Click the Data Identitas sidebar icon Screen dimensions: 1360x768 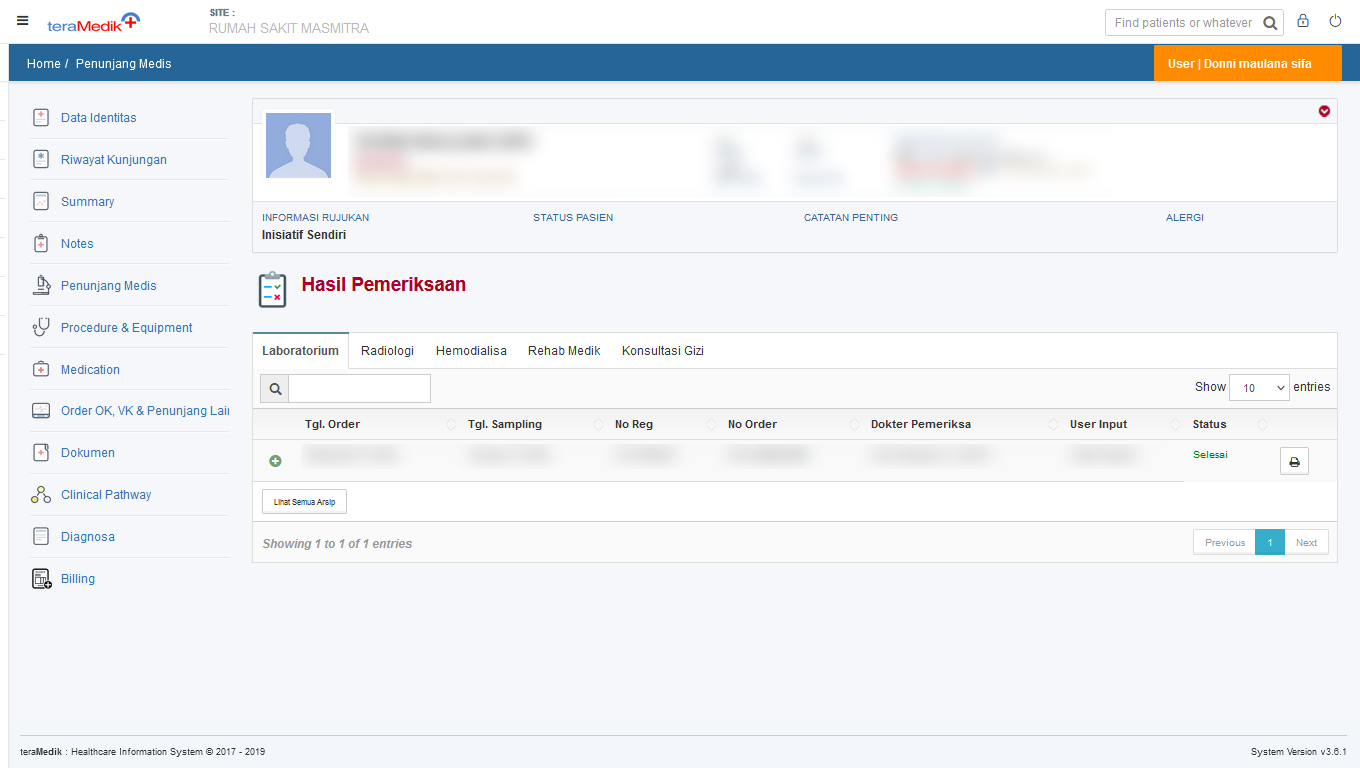(41, 117)
